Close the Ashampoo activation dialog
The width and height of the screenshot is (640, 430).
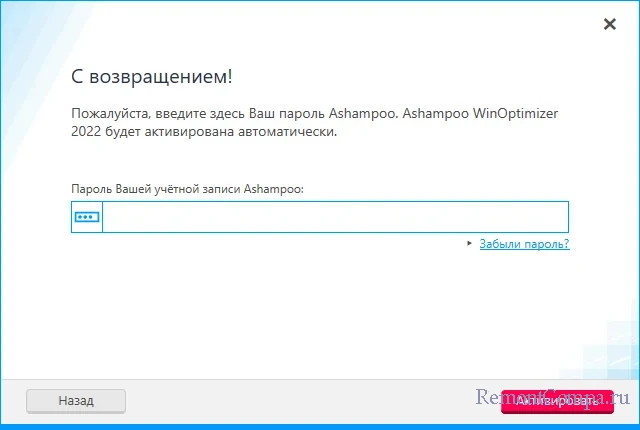(x=609, y=25)
